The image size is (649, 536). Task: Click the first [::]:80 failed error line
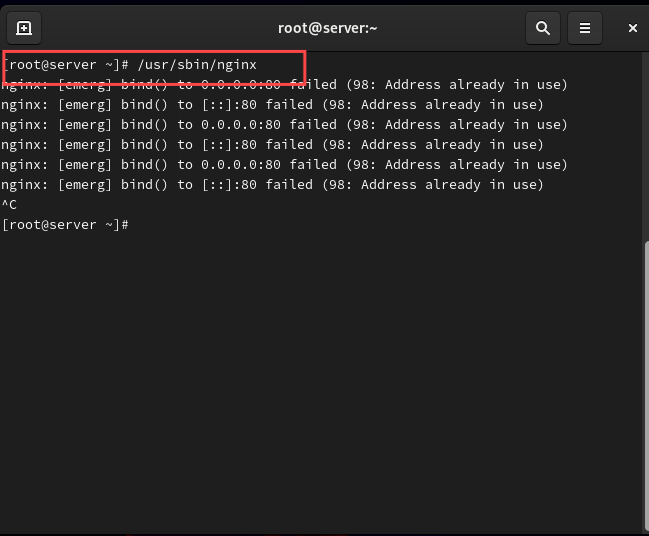[x=272, y=105]
